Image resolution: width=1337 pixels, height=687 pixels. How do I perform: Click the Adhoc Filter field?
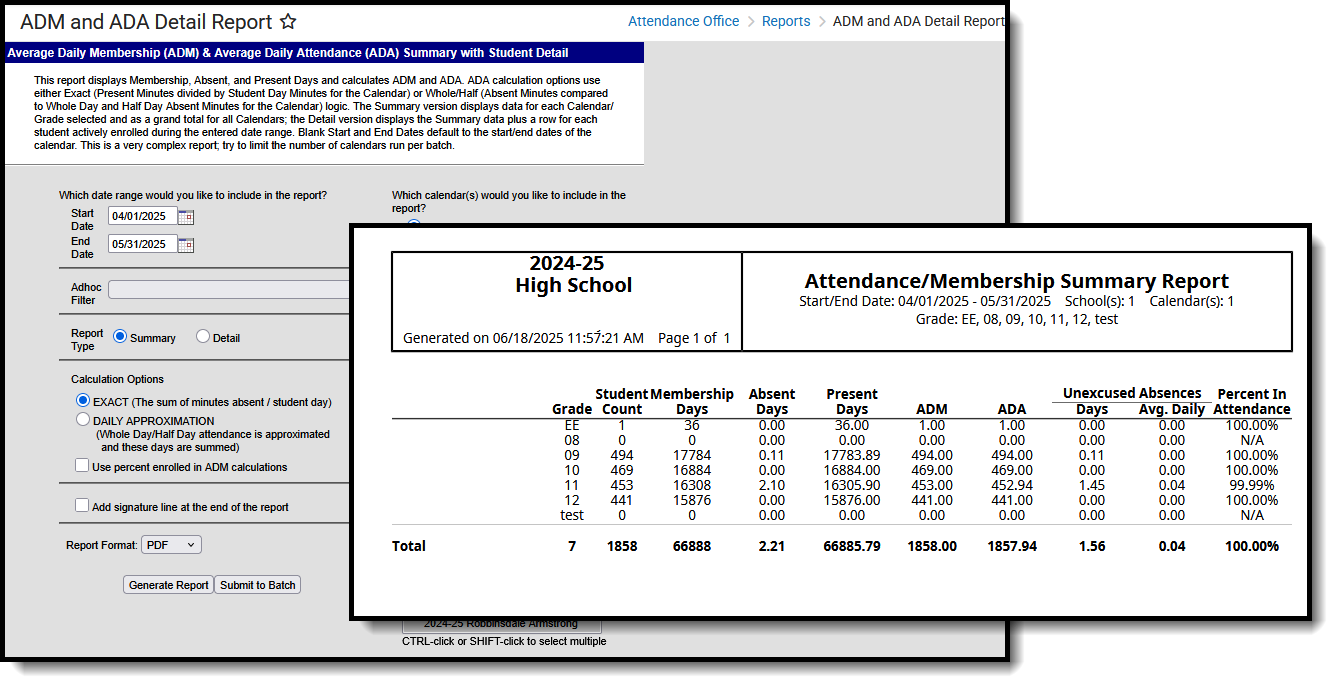click(x=229, y=290)
